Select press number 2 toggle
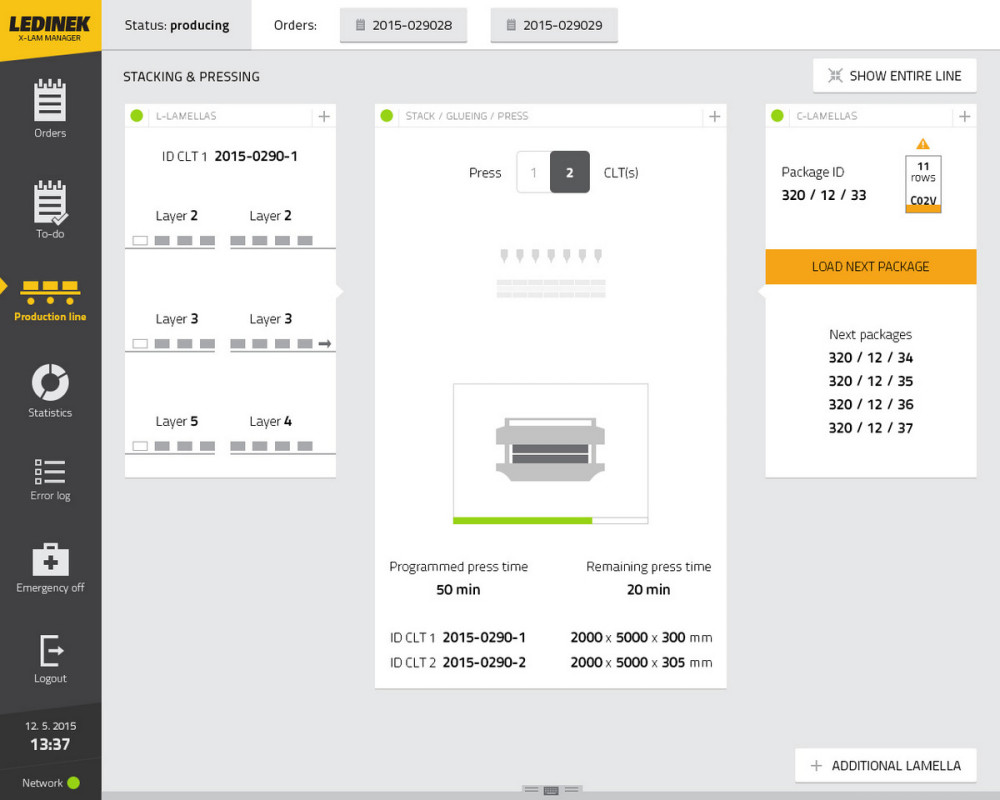Image resolution: width=1000 pixels, height=800 pixels. [x=570, y=172]
